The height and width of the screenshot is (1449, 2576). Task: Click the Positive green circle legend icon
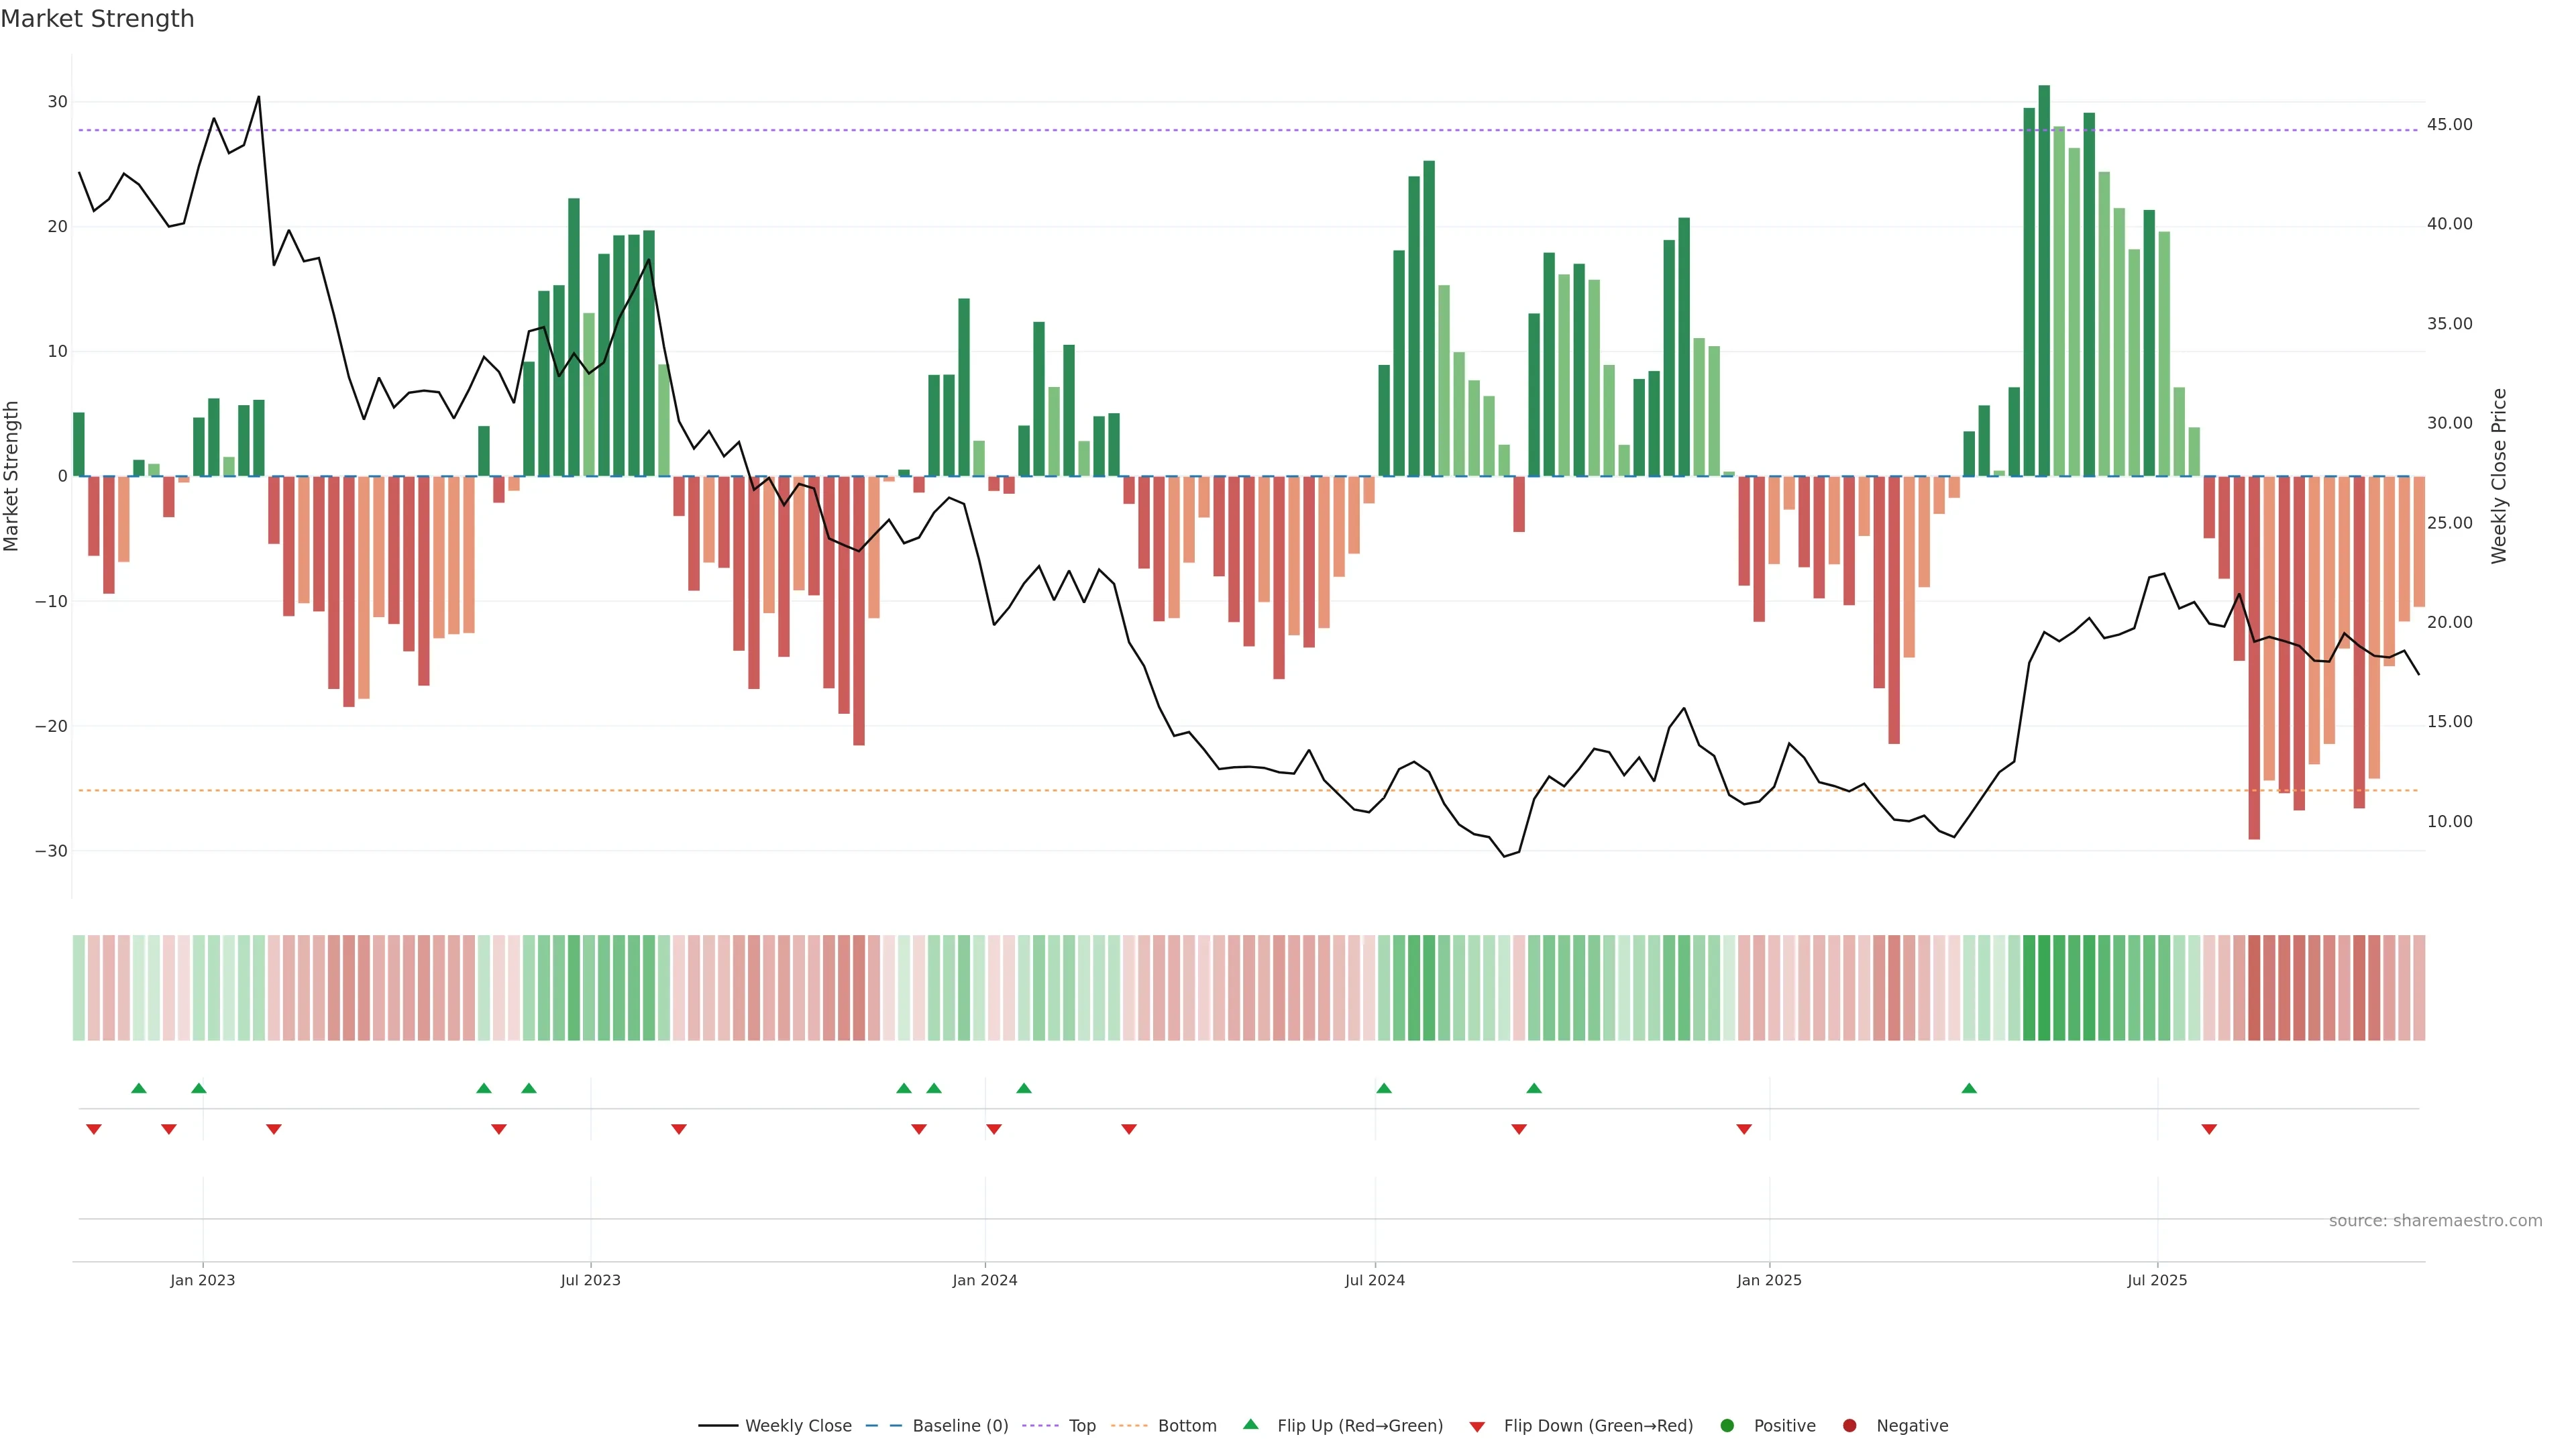tap(1727, 1426)
